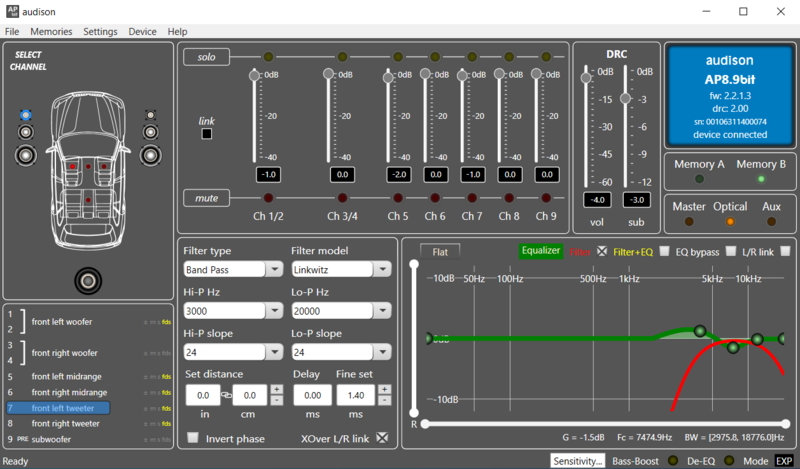Open the Settings menu
The width and height of the screenshot is (800, 469).
(100, 32)
